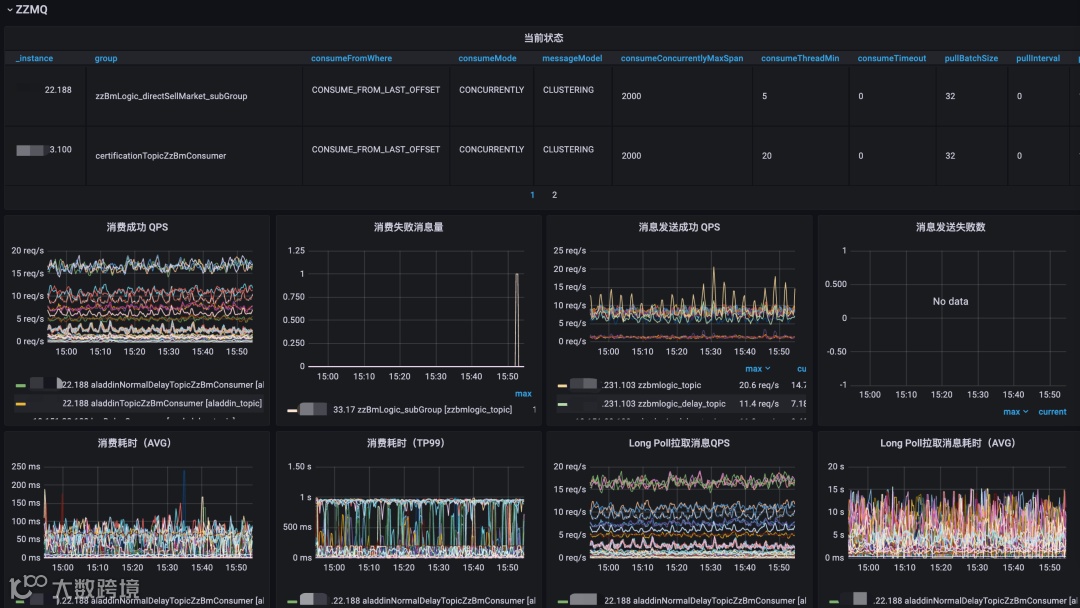Open the Long Poll拉取消息QPS panel title menu
The width and height of the screenshot is (1080, 608).
point(678,443)
